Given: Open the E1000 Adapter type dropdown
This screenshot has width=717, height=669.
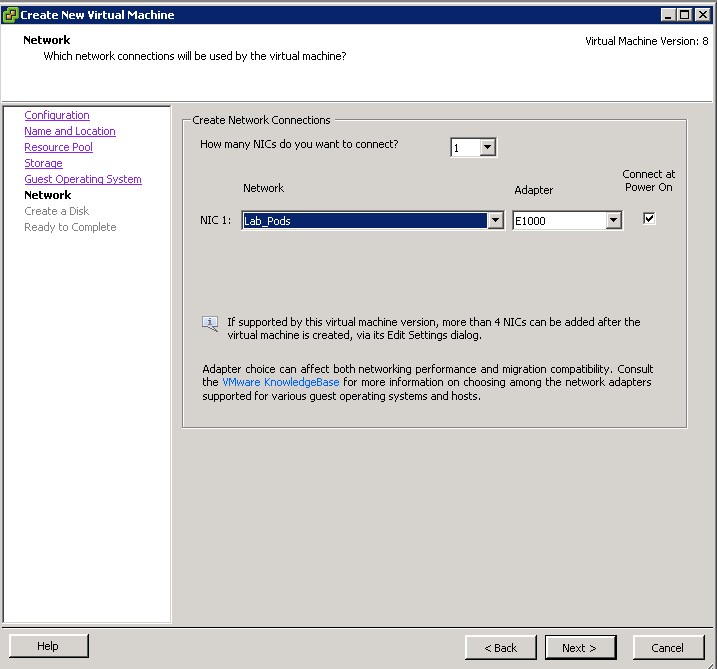Looking at the screenshot, I should click(613, 221).
